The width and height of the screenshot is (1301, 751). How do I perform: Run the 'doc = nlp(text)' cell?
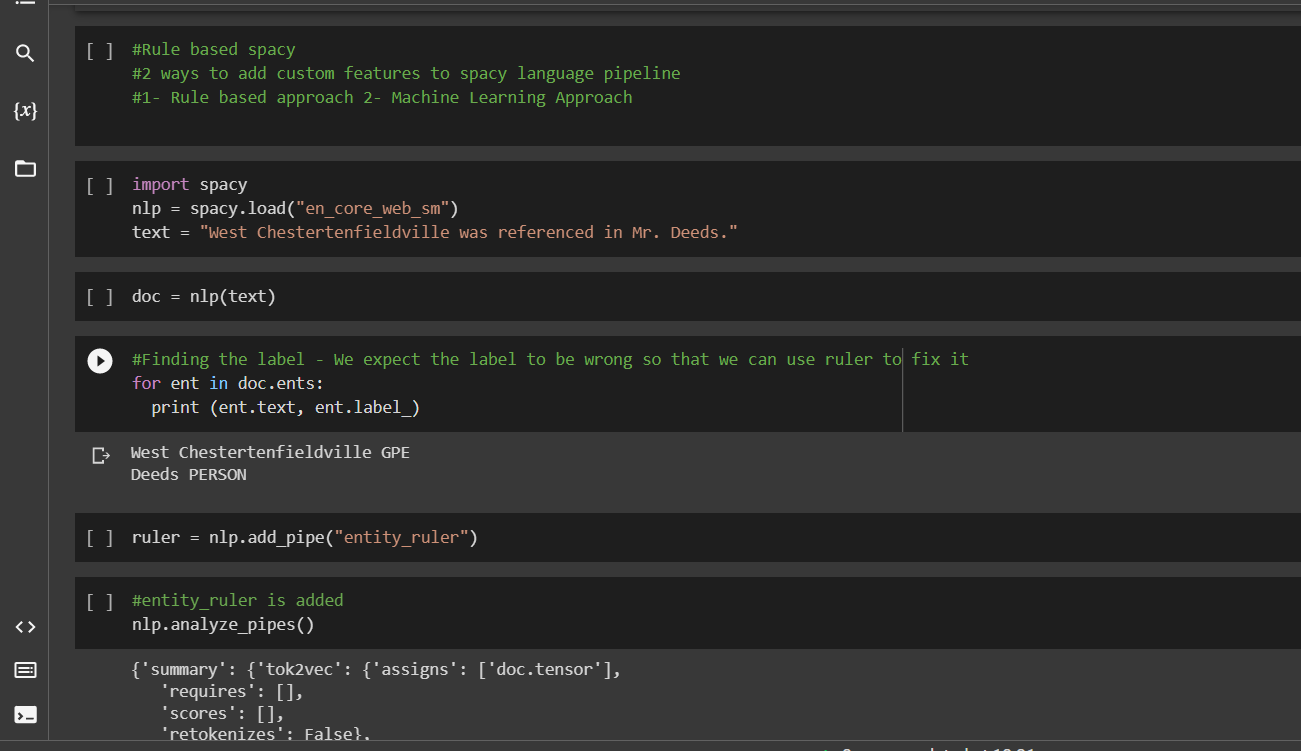coord(100,297)
